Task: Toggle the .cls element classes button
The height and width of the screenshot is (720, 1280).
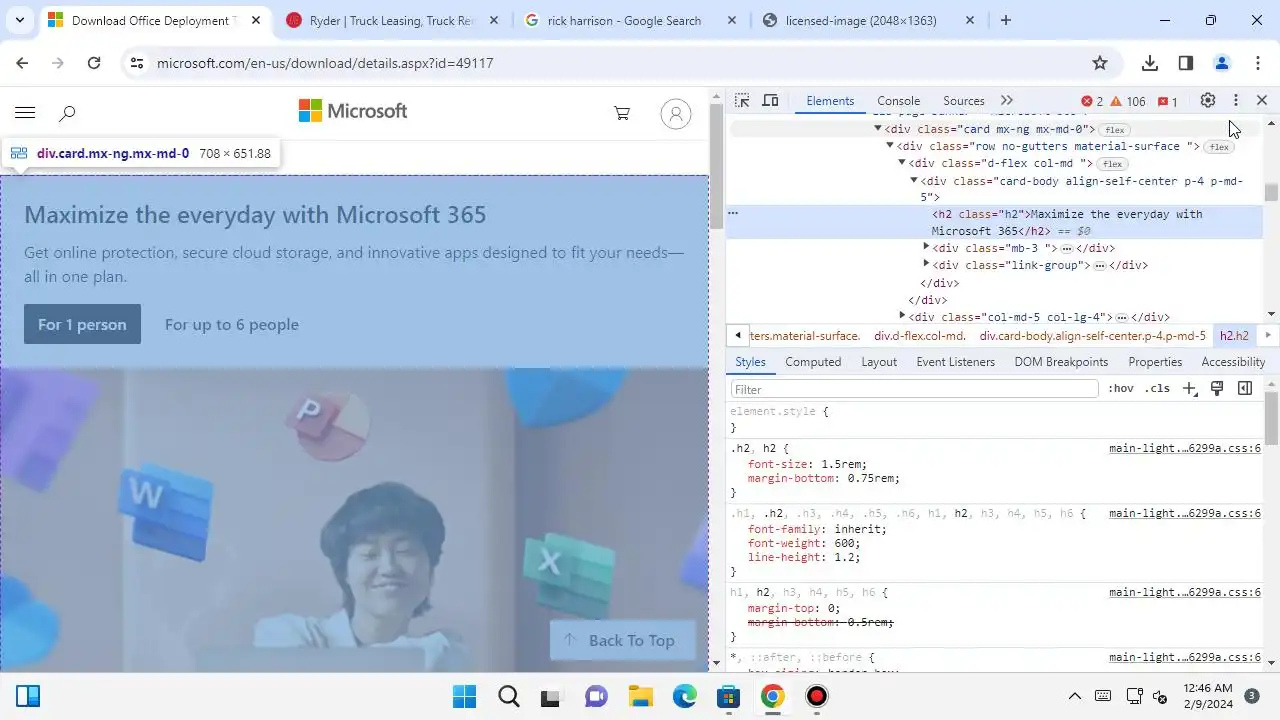Action: (x=1157, y=389)
